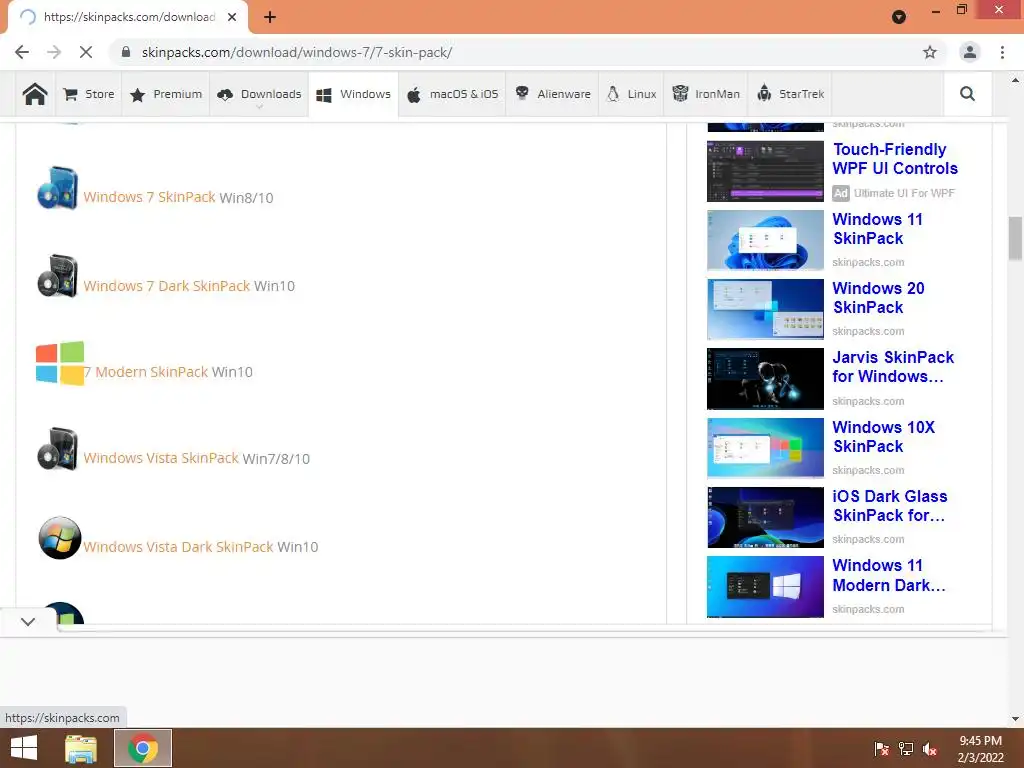
Task: Open Windows 7 SkinPack link
Action: coord(149,197)
